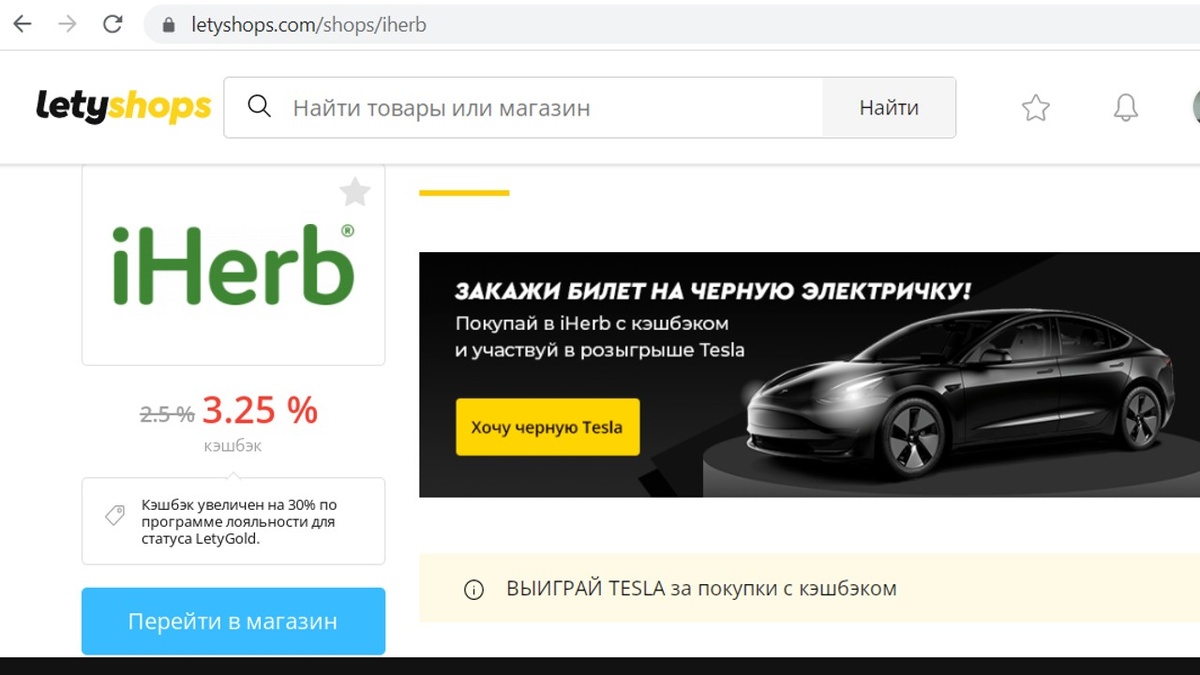
Task: Open the black Tesla promo banner
Action: (809, 374)
